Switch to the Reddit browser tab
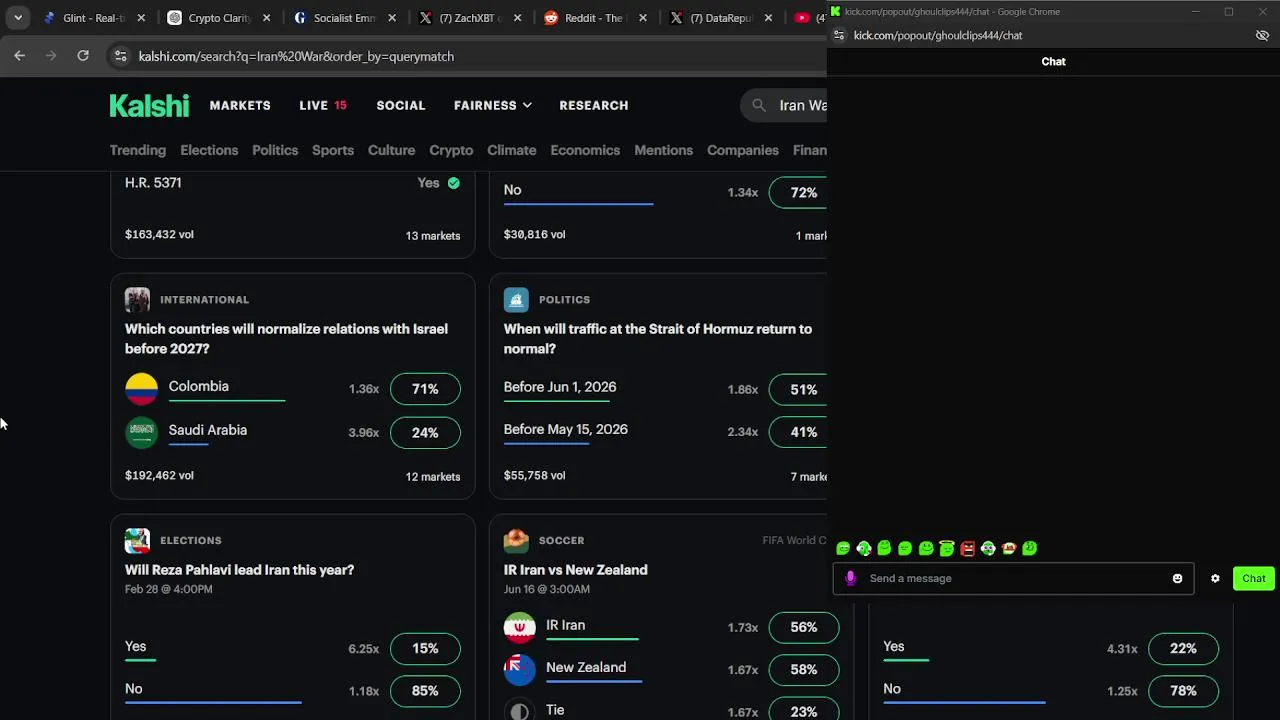The height and width of the screenshot is (720, 1280). (595, 18)
